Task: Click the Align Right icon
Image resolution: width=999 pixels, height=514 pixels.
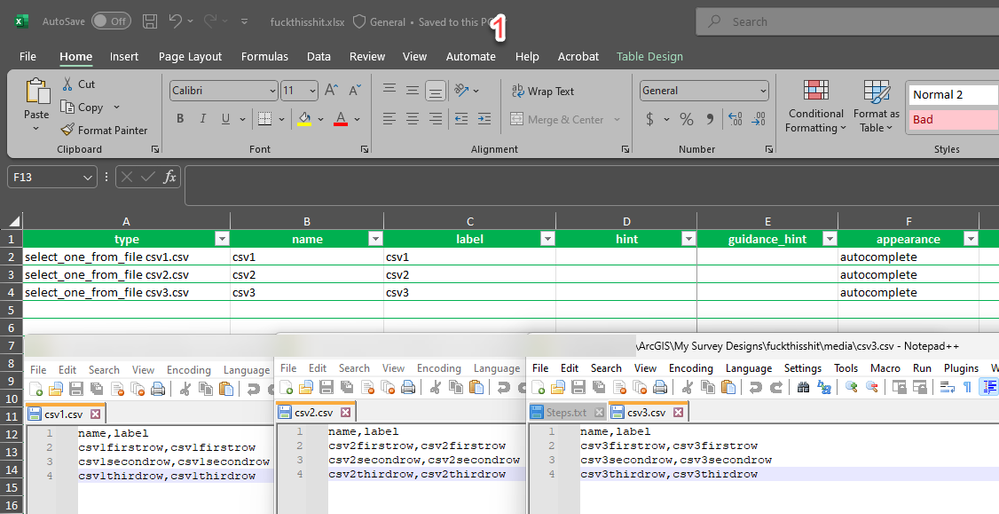Action: [x=435, y=118]
